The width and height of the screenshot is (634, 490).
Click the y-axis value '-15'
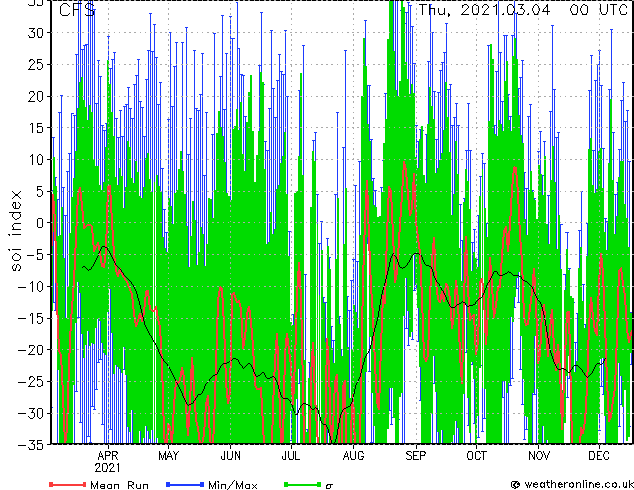(x=32, y=318)
